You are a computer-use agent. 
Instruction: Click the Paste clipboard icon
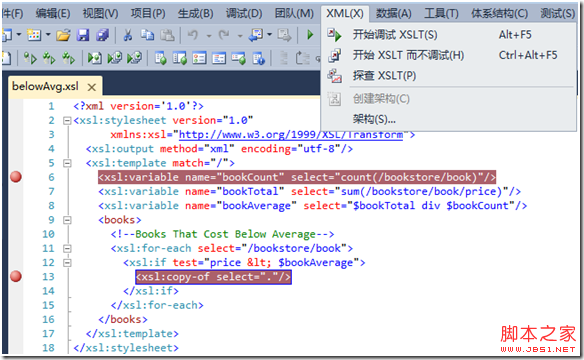point(167,35)
